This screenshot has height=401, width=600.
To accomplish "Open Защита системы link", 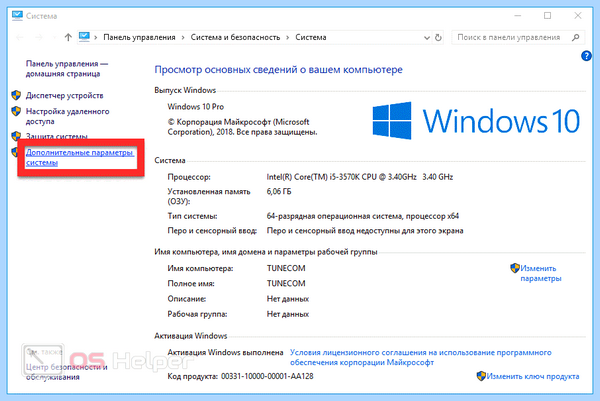I will coord(57,136).
